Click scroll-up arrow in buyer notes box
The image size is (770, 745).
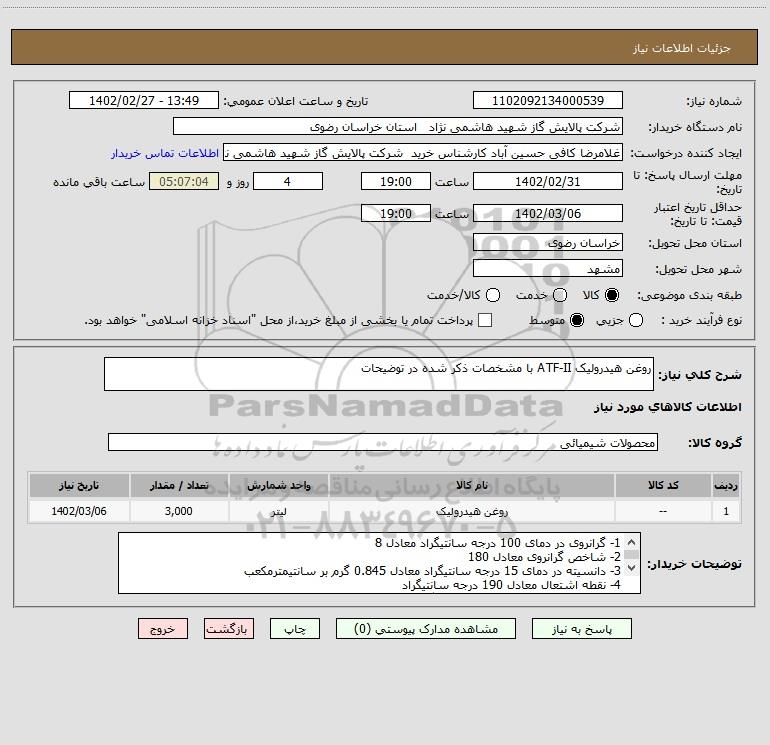[x=632, y=542]
